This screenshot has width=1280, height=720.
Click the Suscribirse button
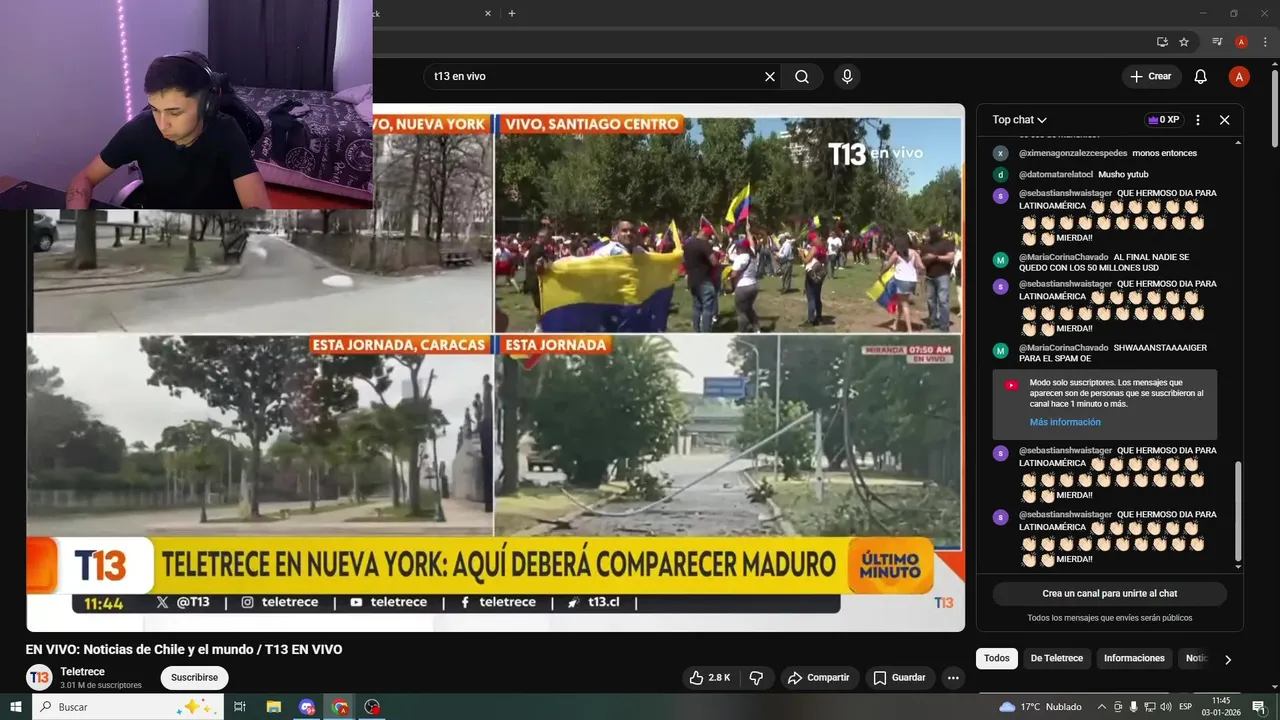tap(194, 678)
